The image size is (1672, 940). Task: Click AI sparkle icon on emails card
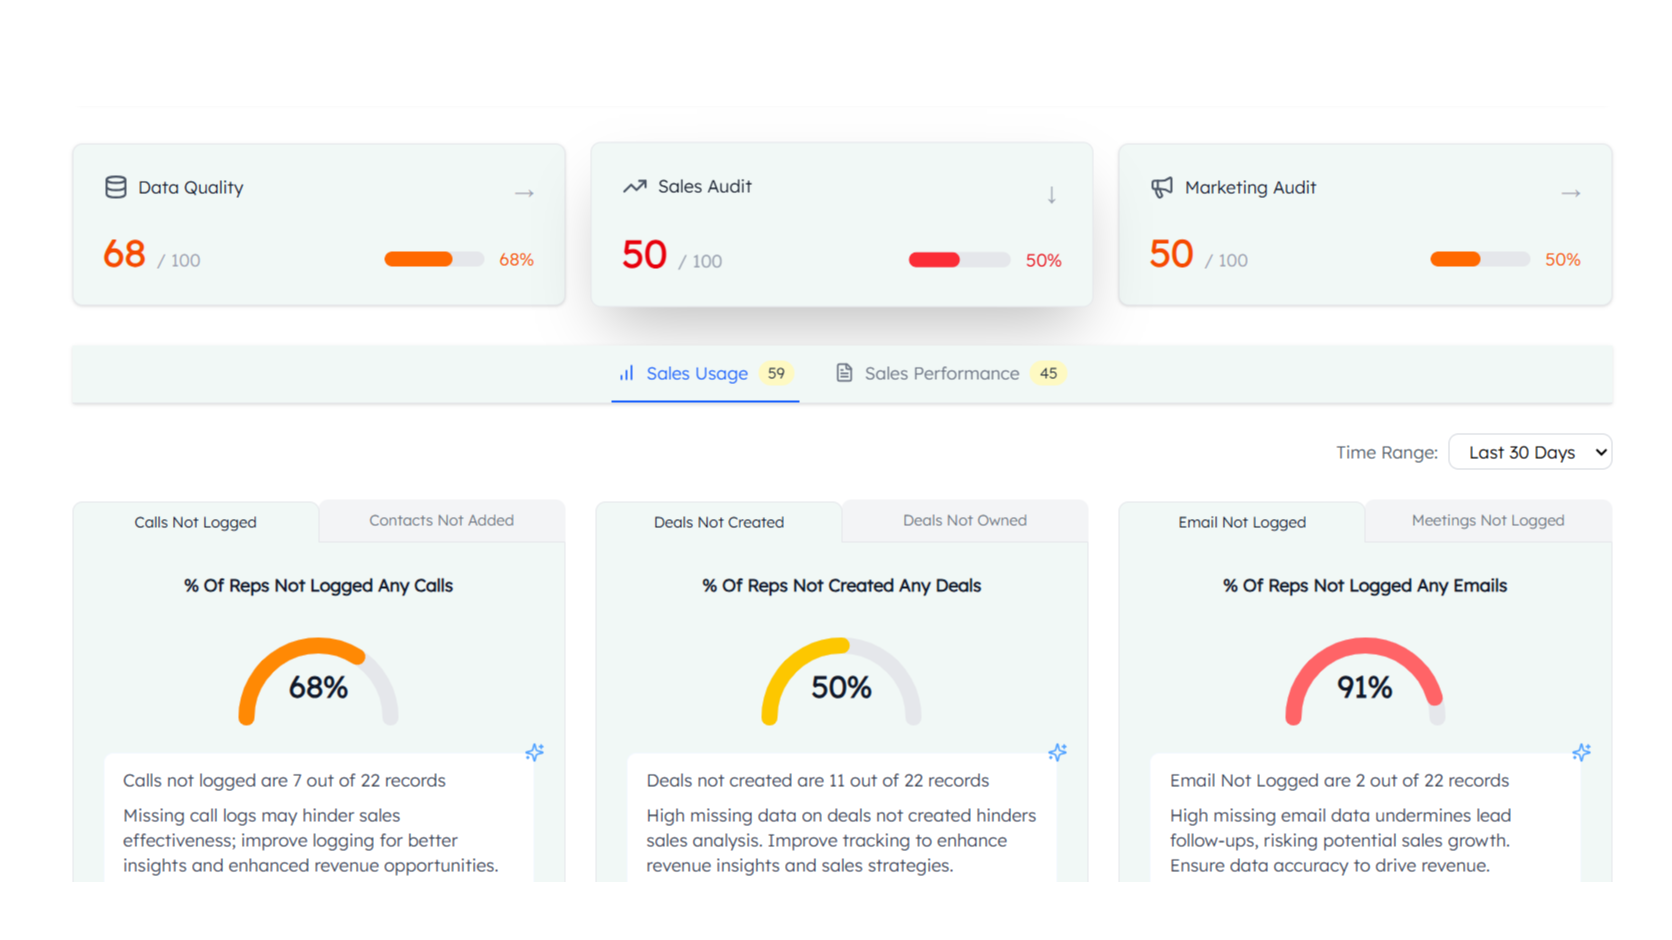1581,752
